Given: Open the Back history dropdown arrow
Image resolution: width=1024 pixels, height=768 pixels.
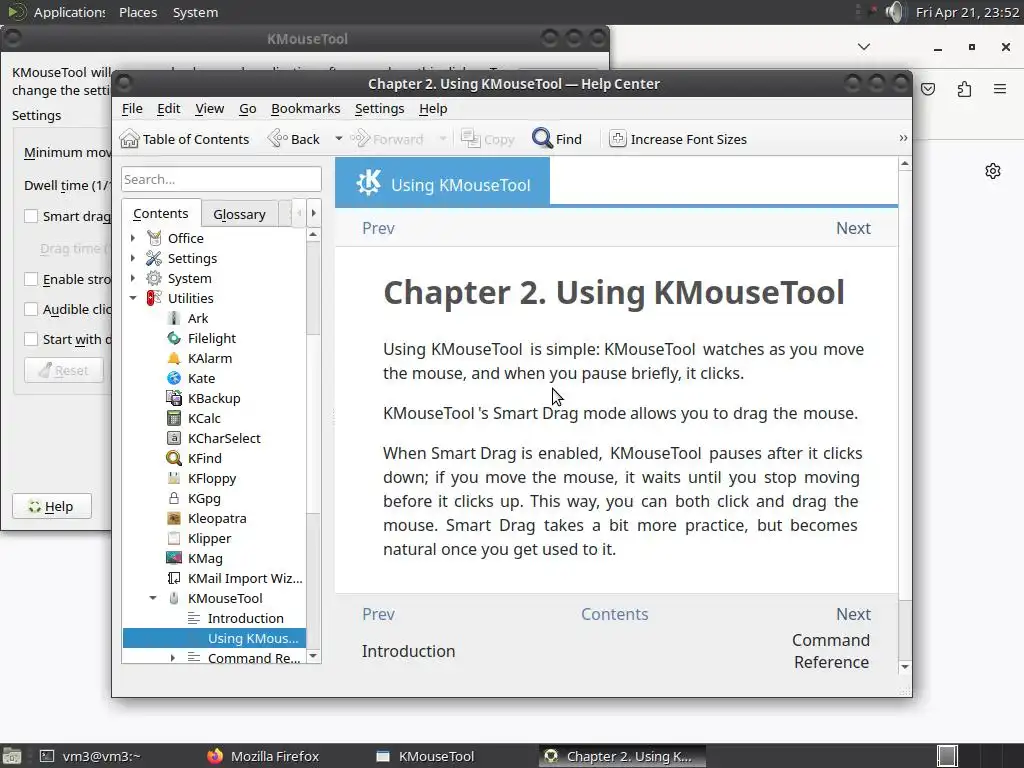Looking at the screenshot, I should pos(339,139).
